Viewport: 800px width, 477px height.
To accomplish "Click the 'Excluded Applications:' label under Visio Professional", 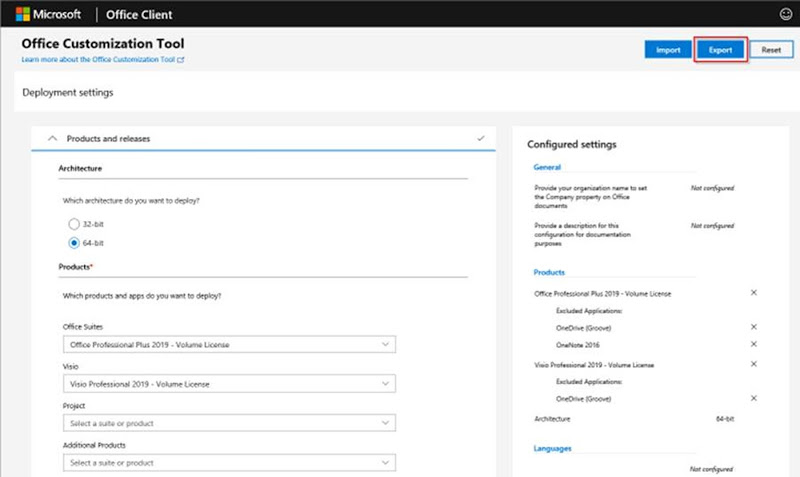I will coord(589,382).
